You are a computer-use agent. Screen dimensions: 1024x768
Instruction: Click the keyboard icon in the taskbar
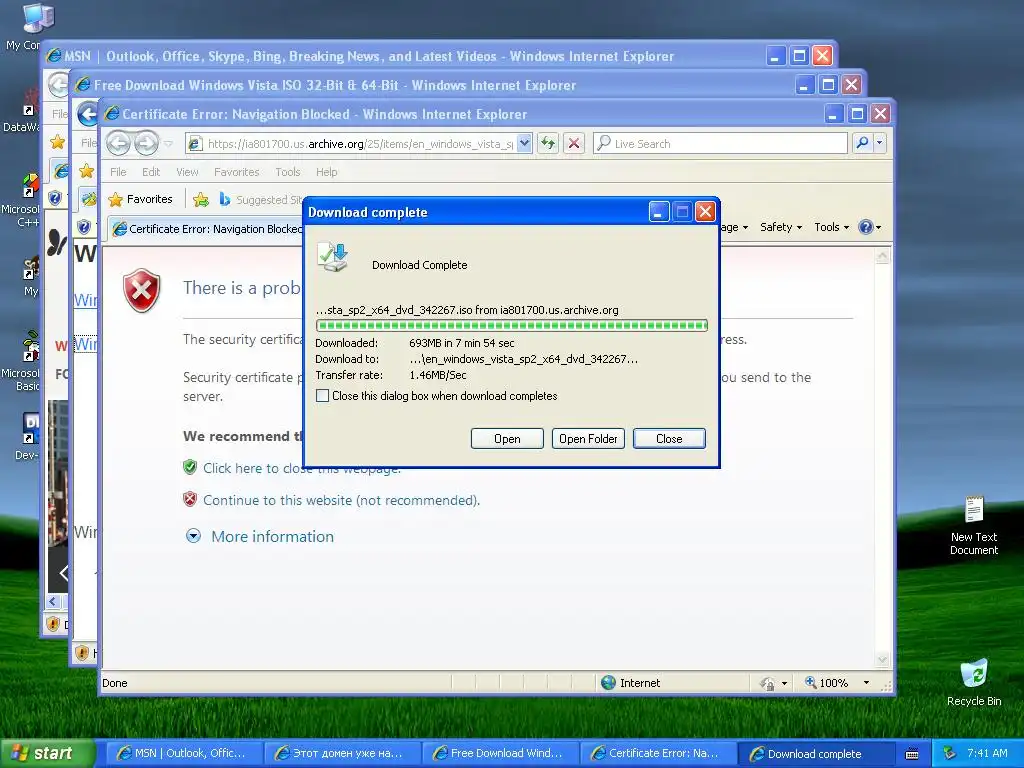click(912, 754)
